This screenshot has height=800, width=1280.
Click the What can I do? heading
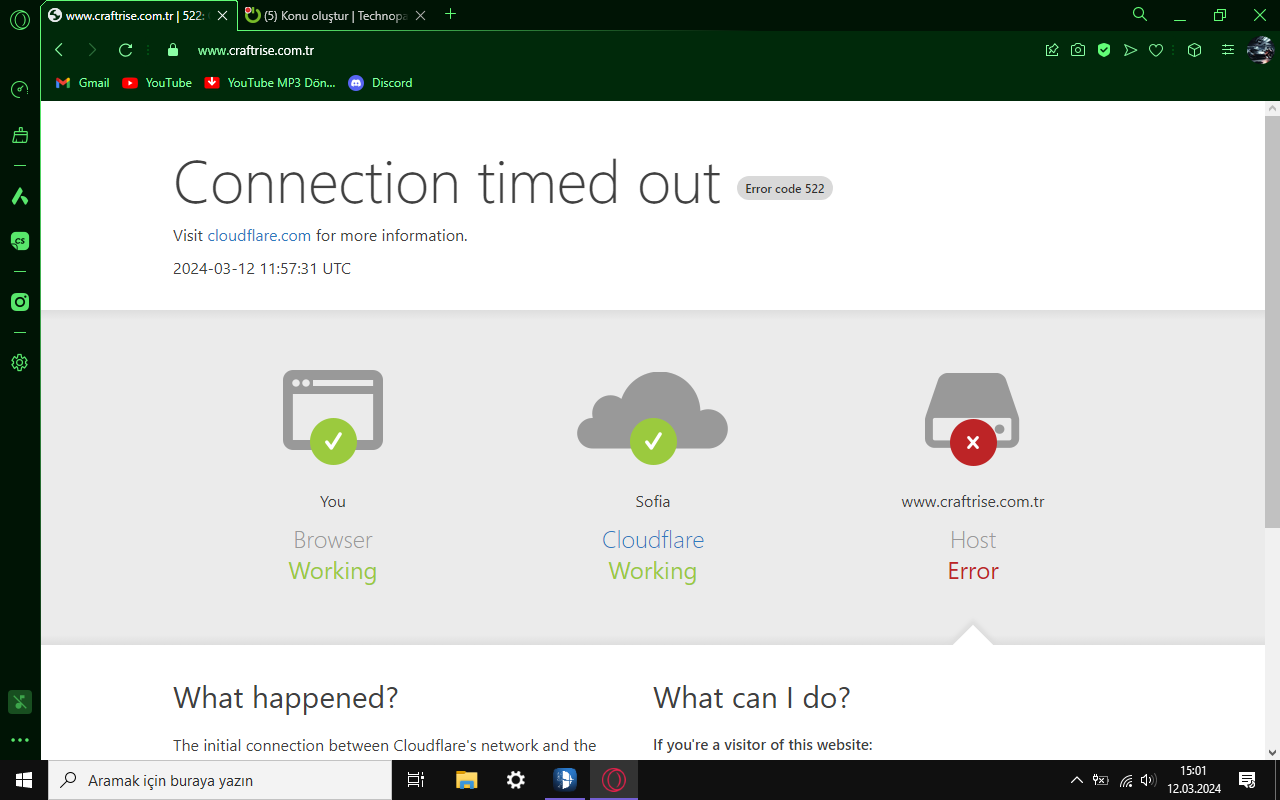point(752,698)
